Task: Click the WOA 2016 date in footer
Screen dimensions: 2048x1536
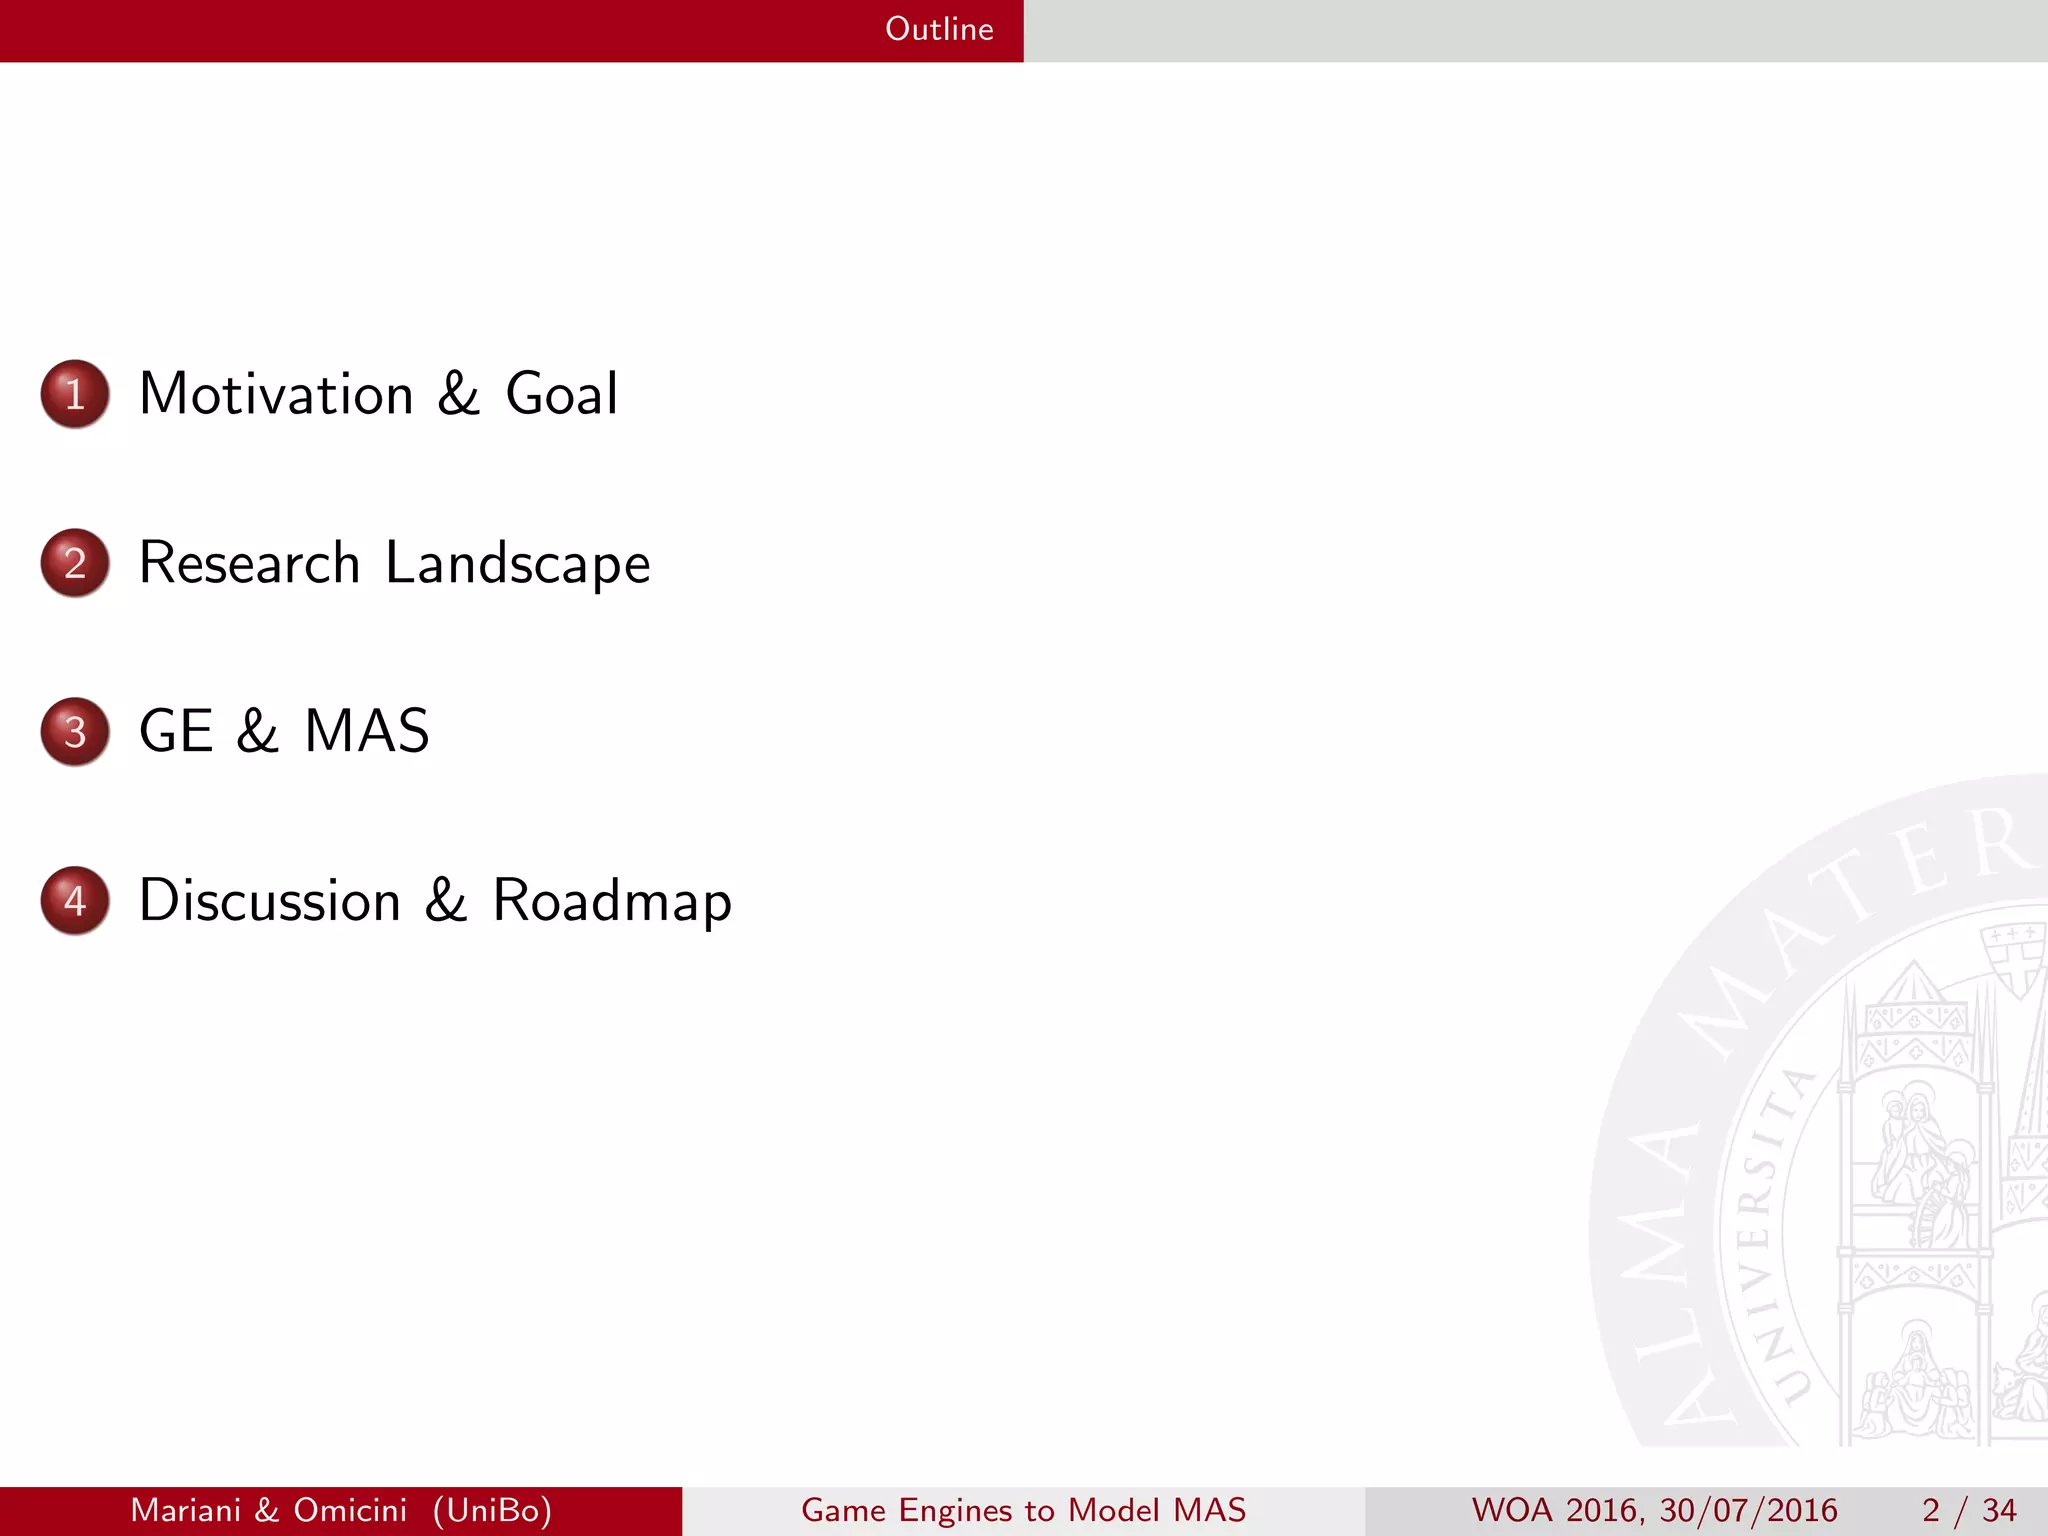Action: [x=1654, y=1510]
